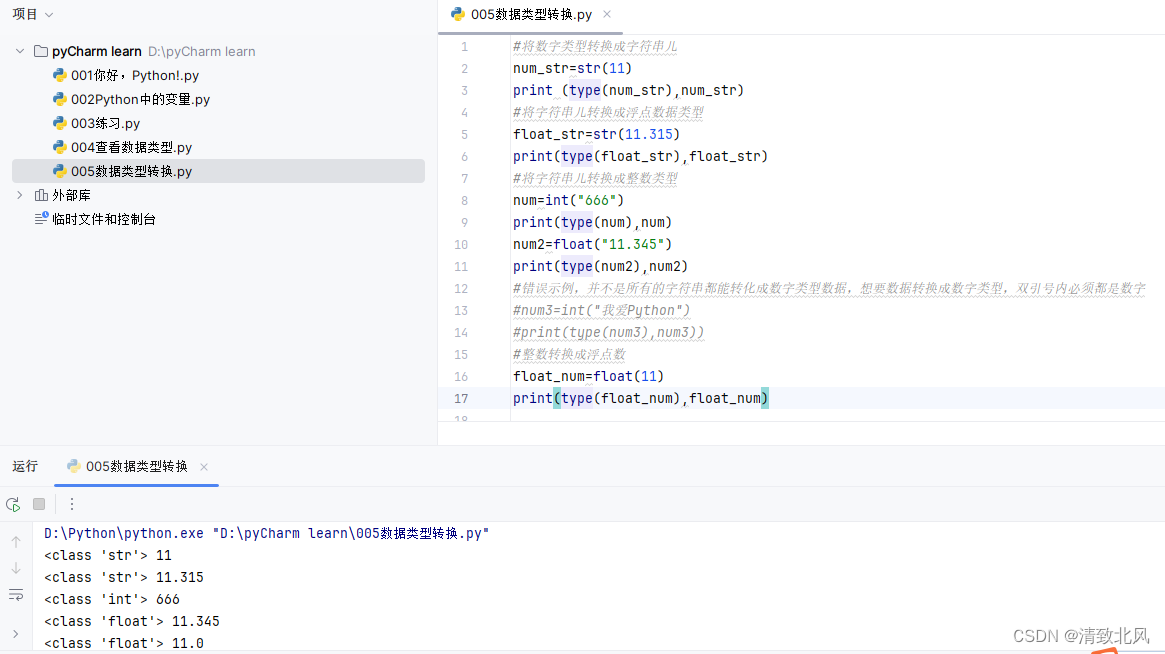This screenshot has height=654, width=1165.
Task: Click line number 12 in the editor
Action: coord(460,288)
